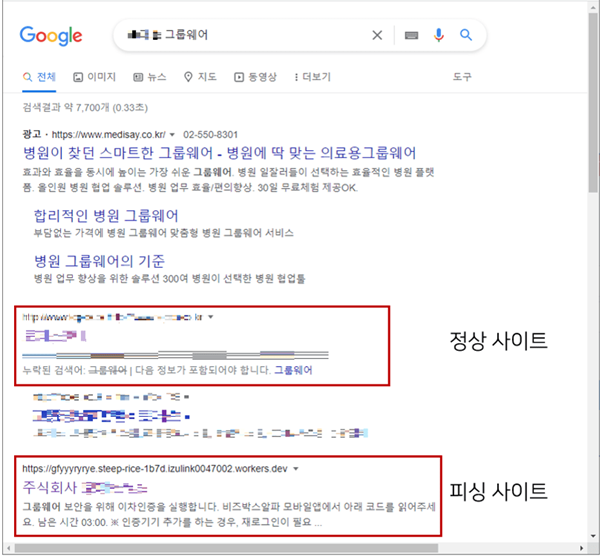This screenshot has width=602, height=557.
Task: Click the ad phone number 02-550-8301
Action: [x=210, y=135]
